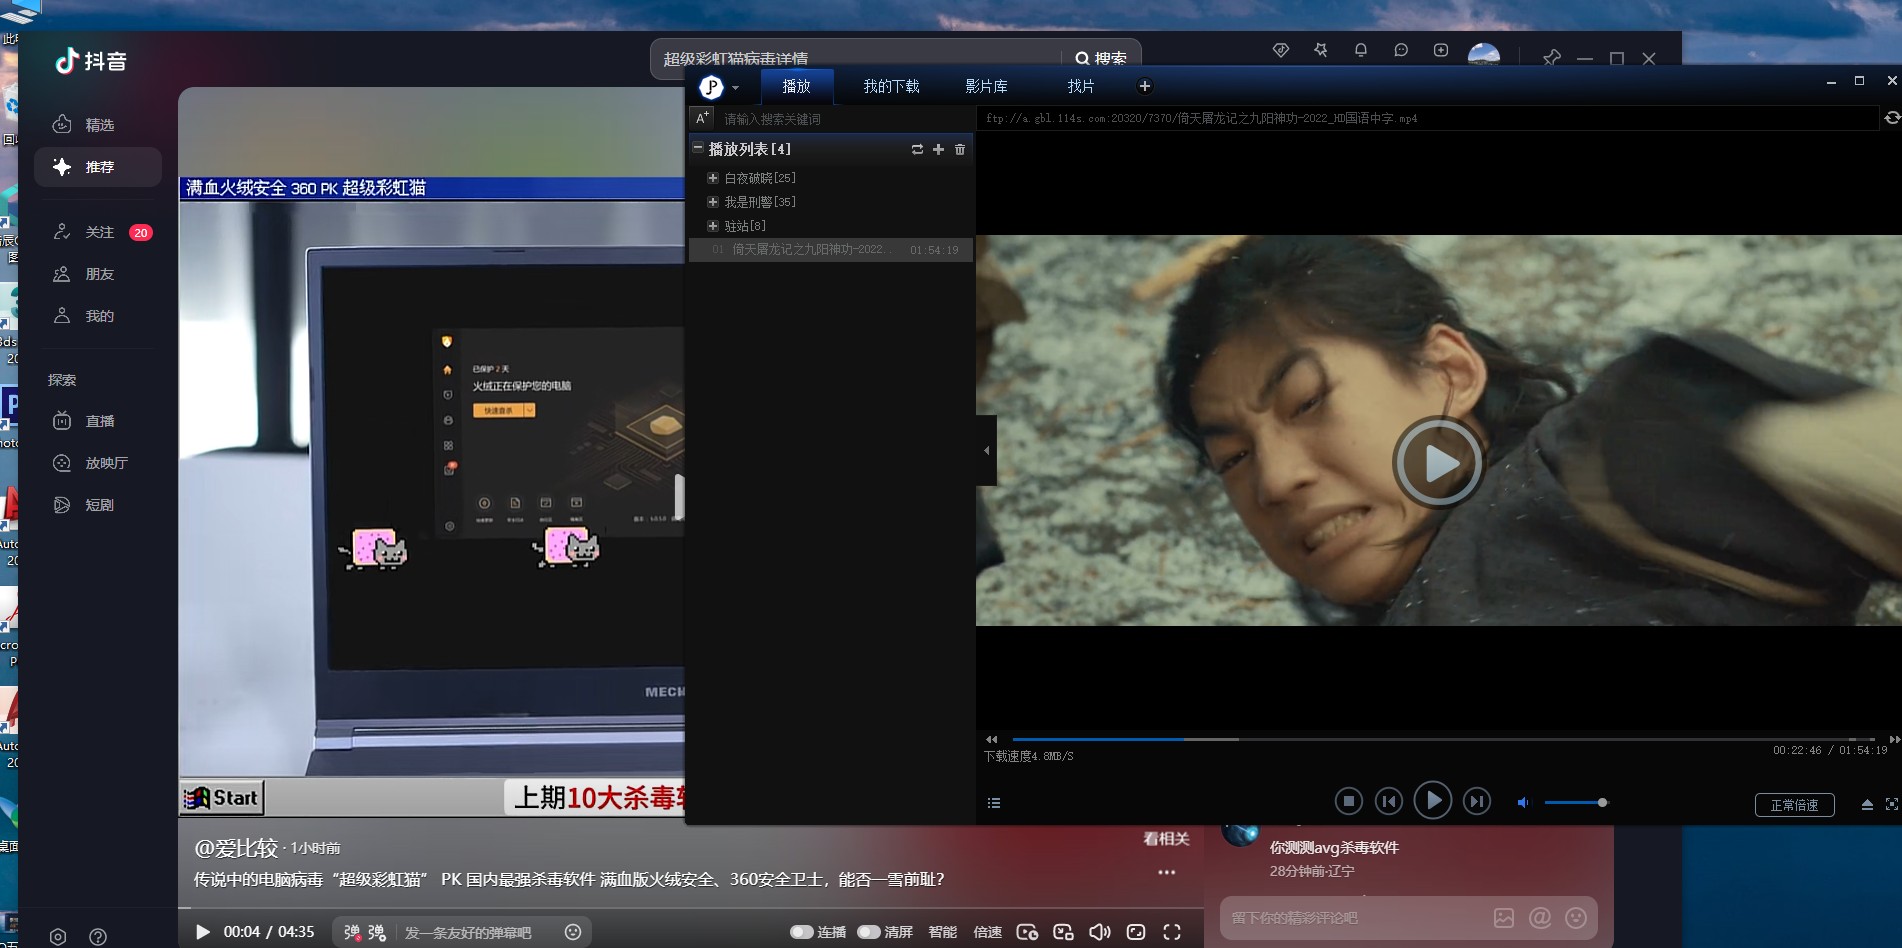Switch to 找片 tab
1902x948 pixels.
point(1081,86)
